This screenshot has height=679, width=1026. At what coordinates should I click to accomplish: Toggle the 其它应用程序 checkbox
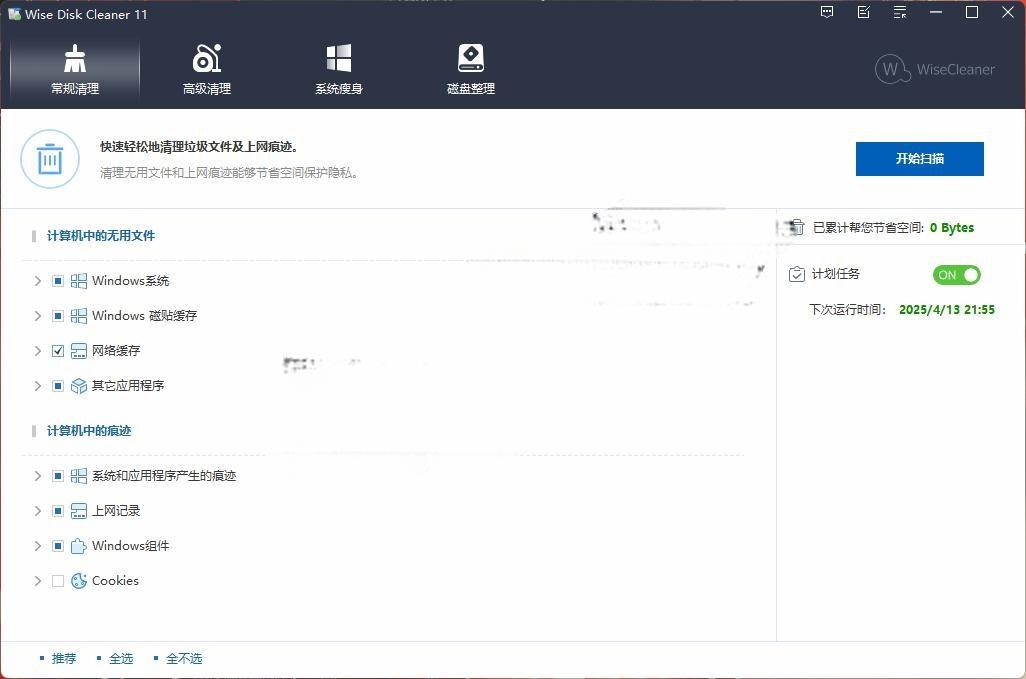[x=58, y=386]
